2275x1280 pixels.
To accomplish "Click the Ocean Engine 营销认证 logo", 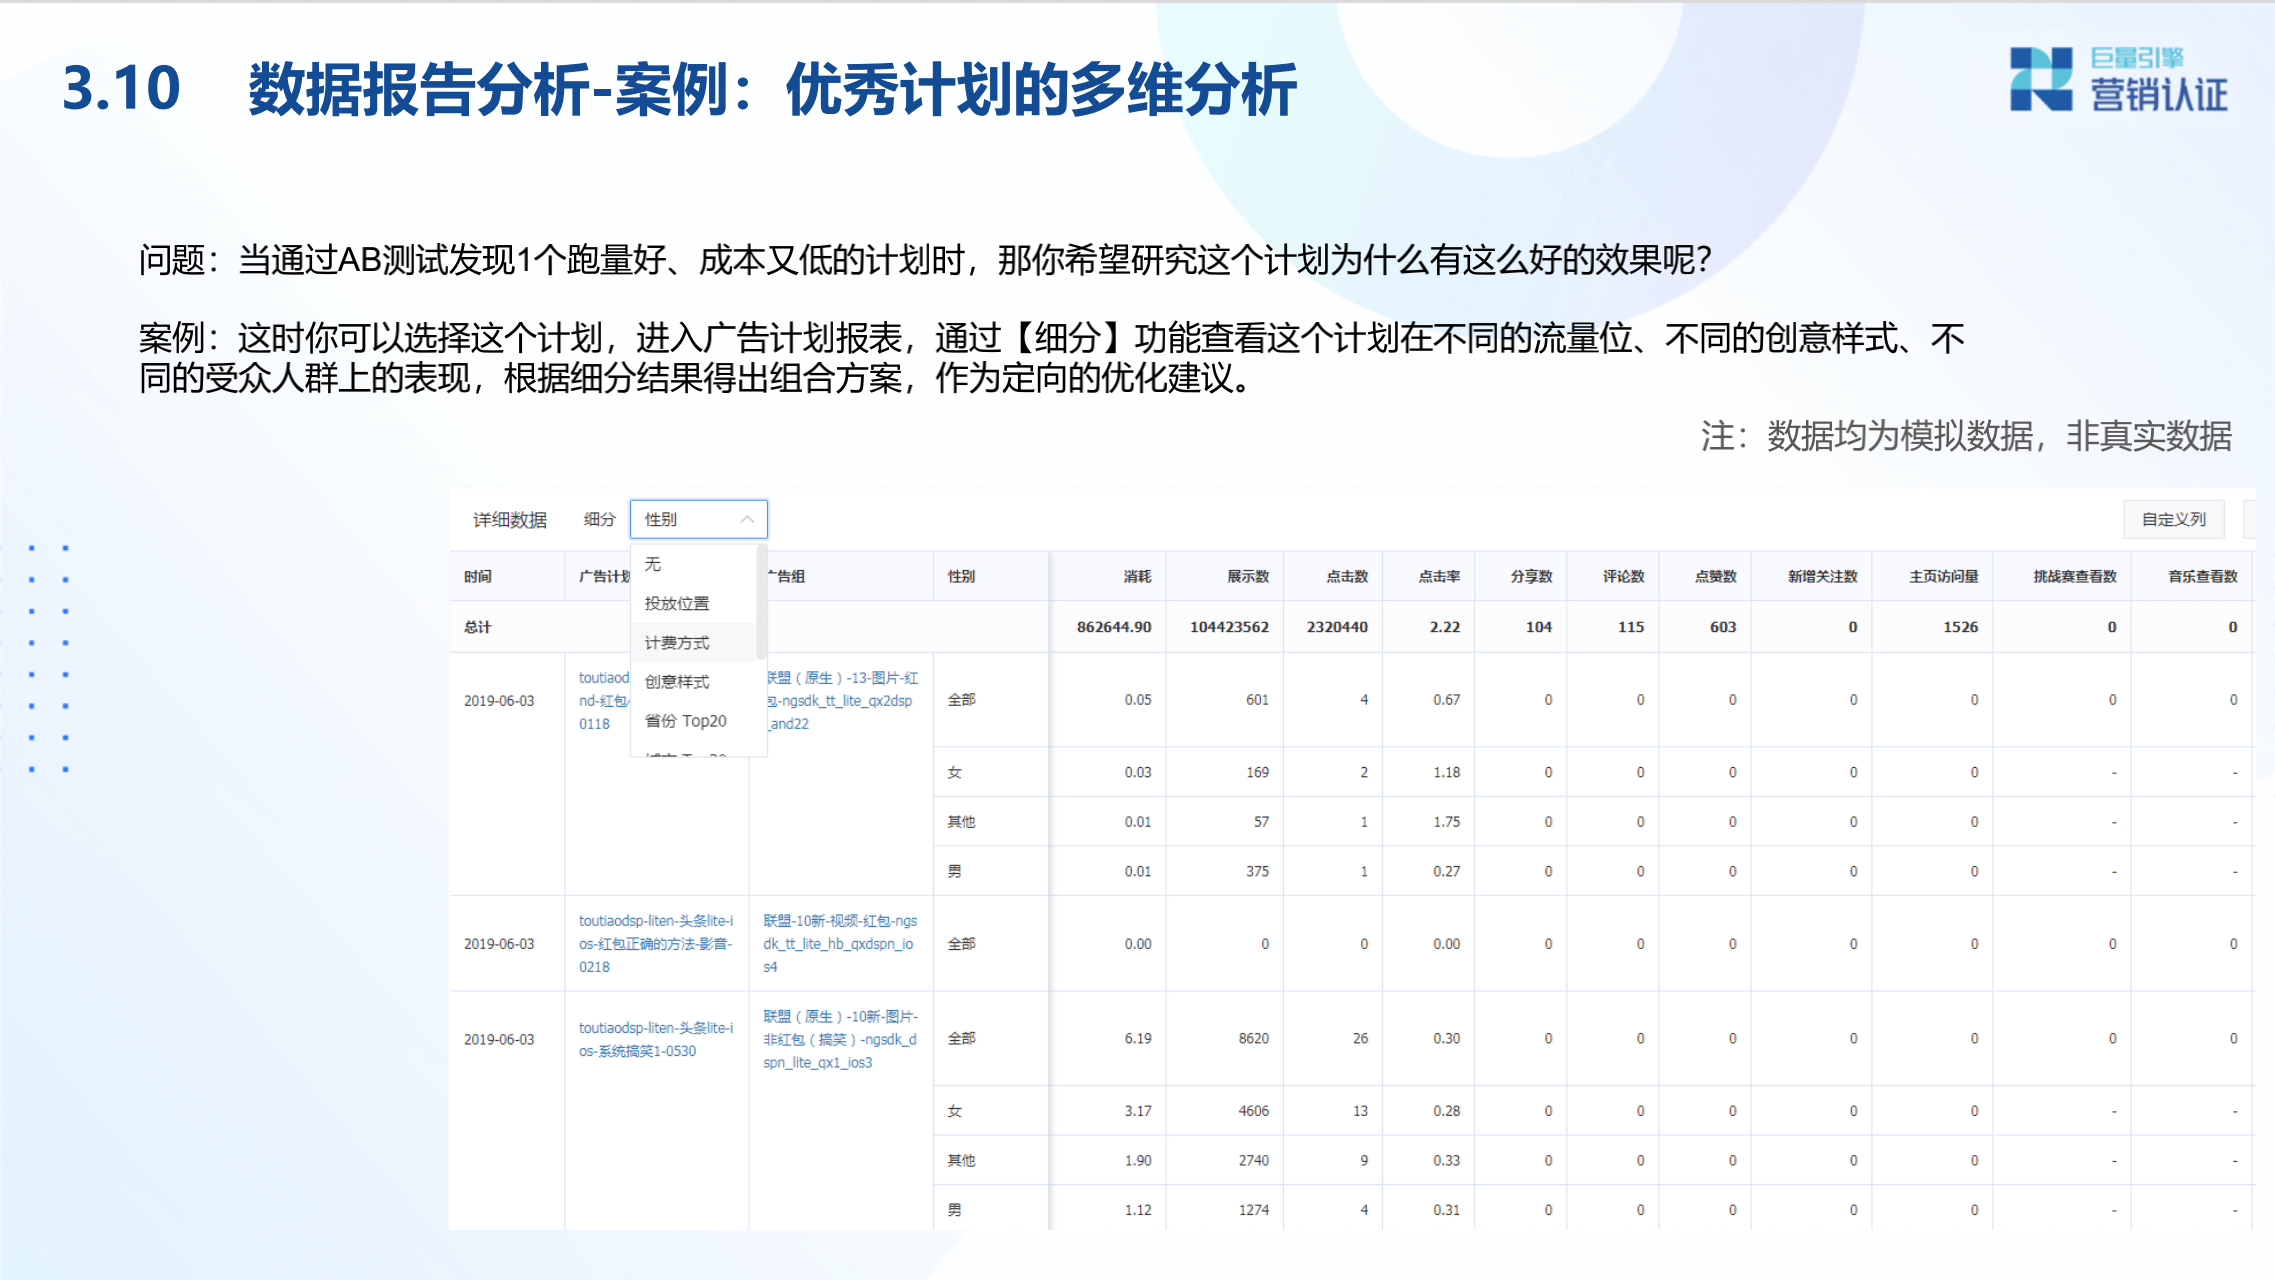I will pos(2118,79).
